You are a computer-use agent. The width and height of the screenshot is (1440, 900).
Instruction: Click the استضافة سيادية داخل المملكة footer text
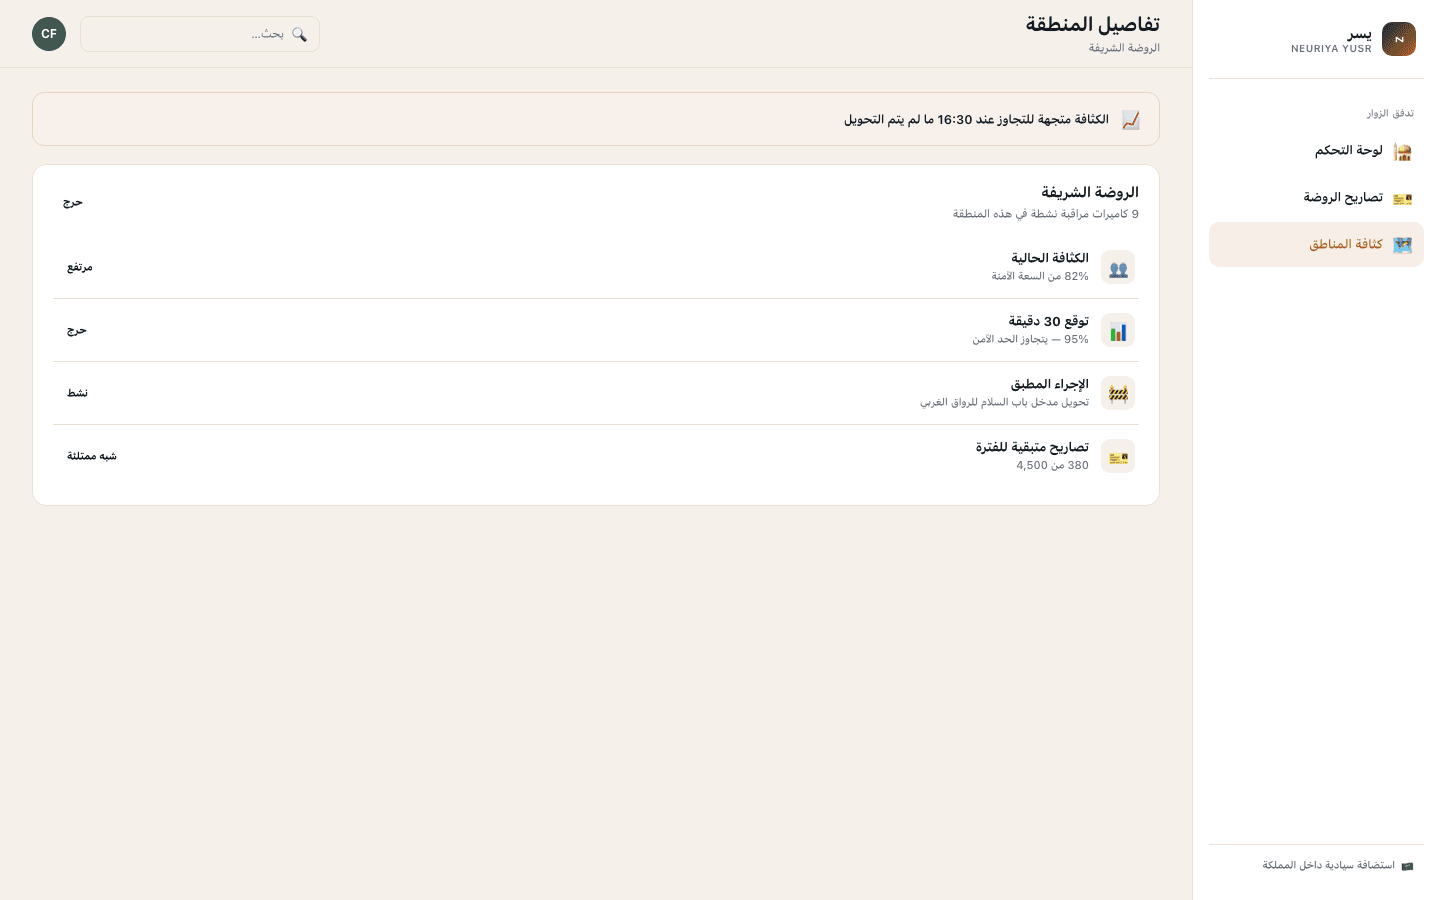click(1328, 865)
